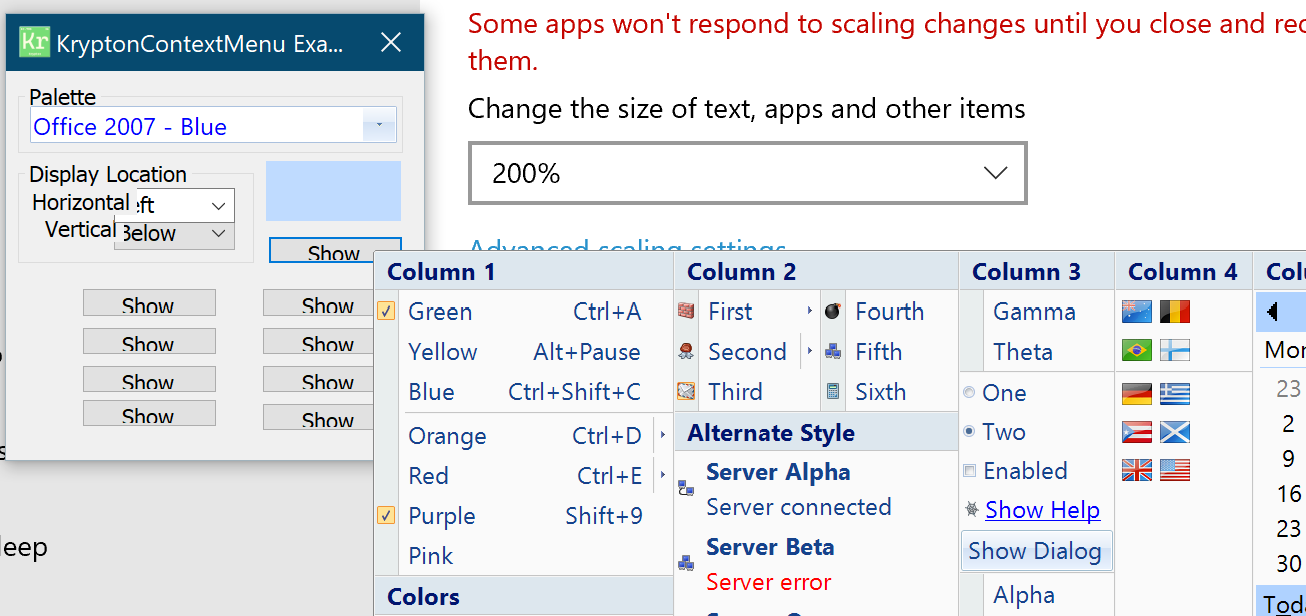Pick the Germany flag image
The image size is (1306, 616).
pos(1137,394)
